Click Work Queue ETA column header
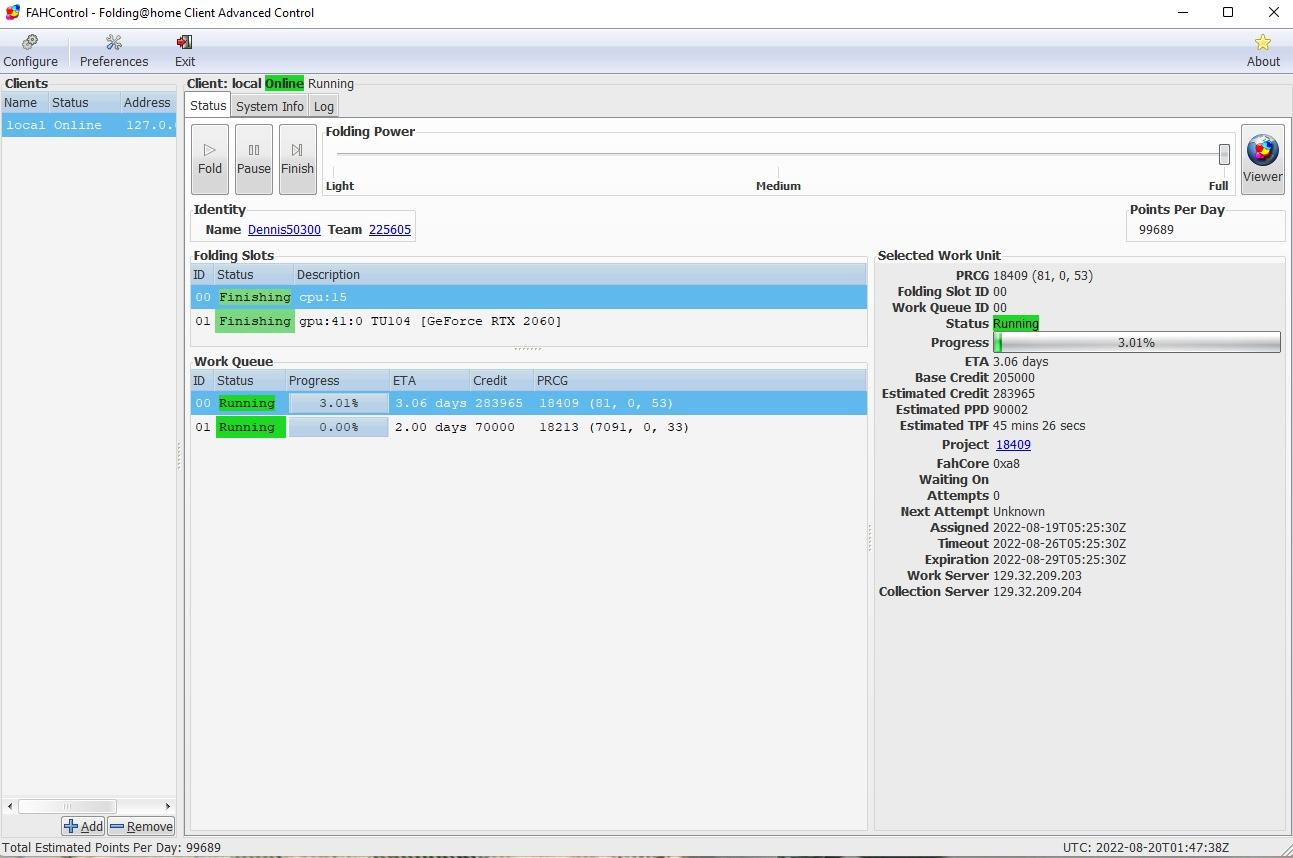Screen dimensions: 1293x858 pyautogui.click(x=430, y=381)
